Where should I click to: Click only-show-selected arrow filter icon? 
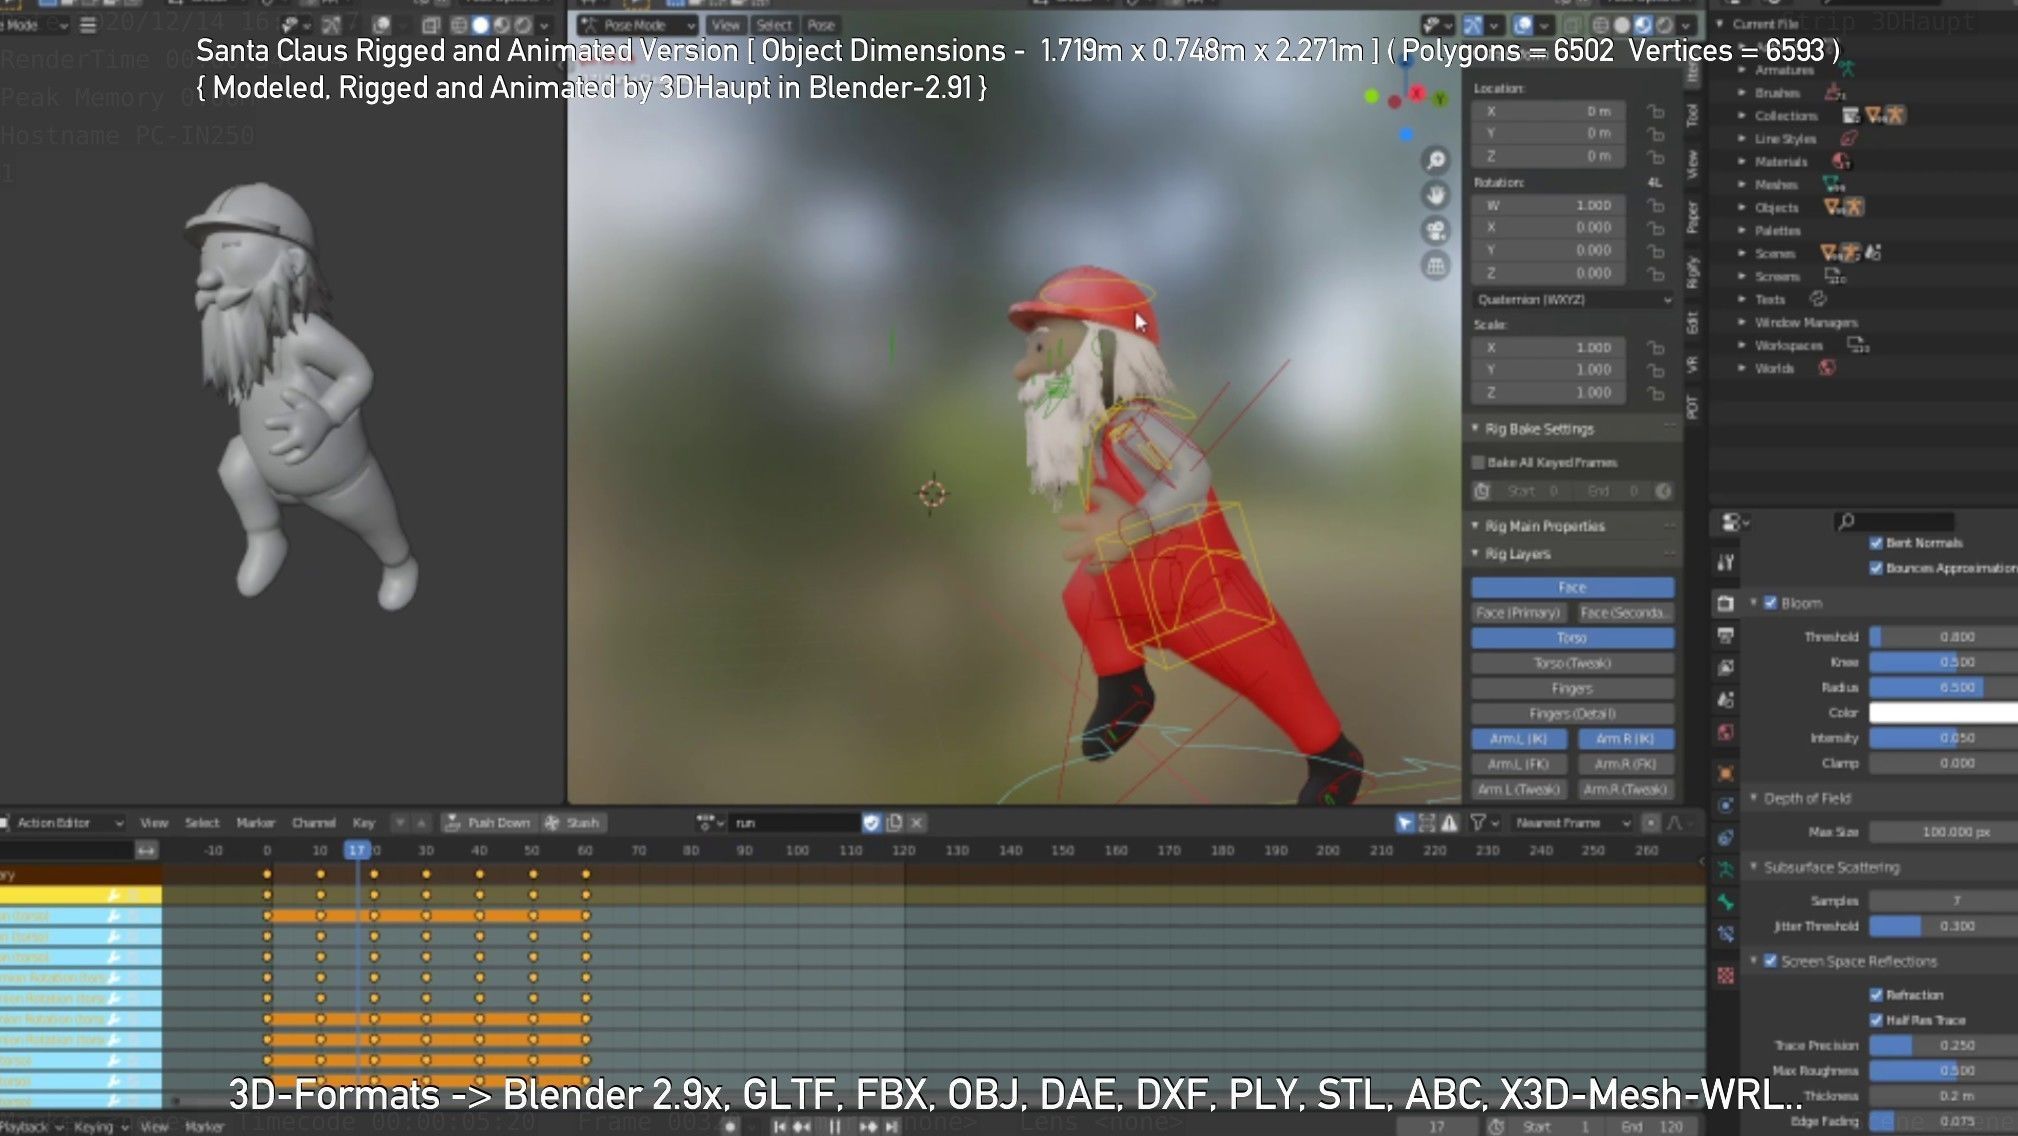(x=1405, y=823)
